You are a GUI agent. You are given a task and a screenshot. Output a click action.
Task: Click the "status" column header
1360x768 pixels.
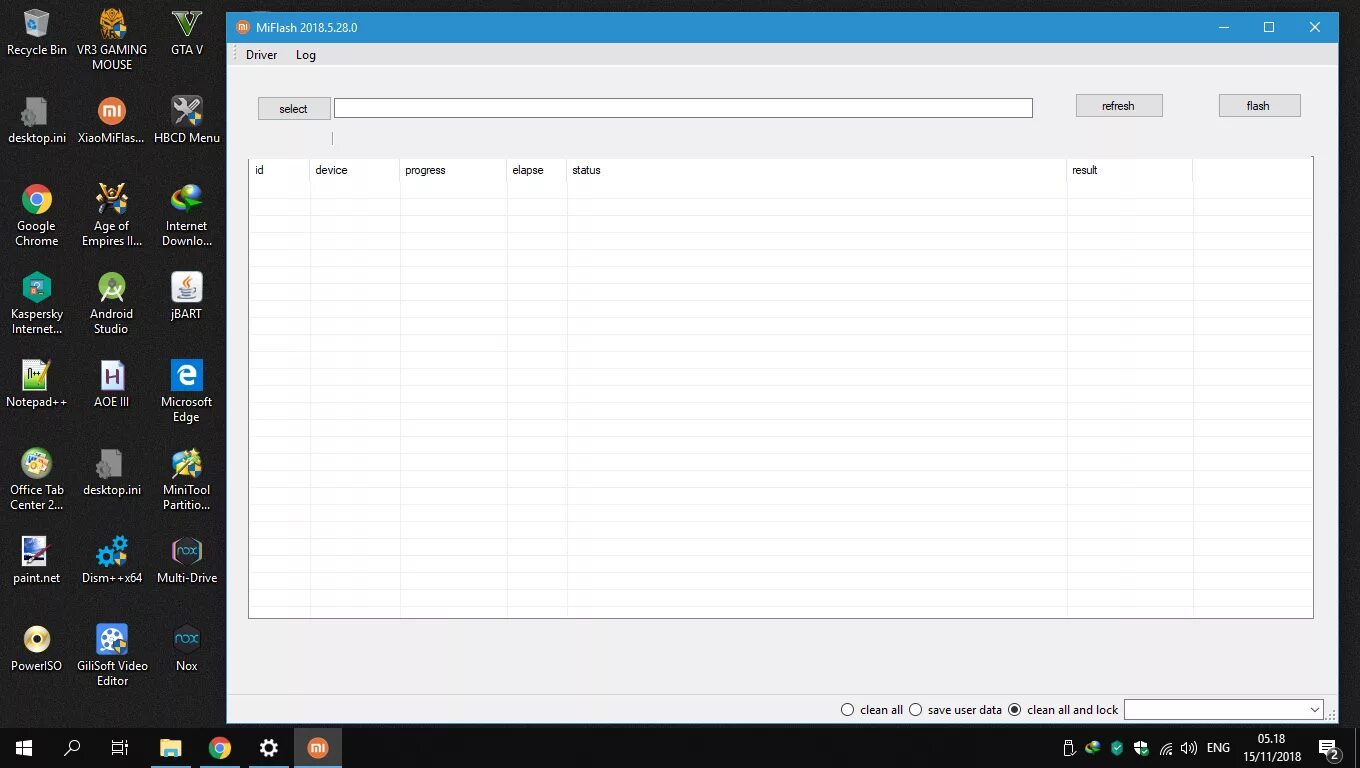816,170
